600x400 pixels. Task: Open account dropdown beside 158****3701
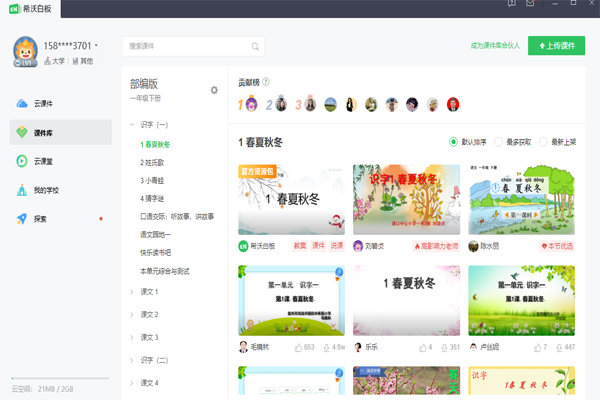[96, 45]
